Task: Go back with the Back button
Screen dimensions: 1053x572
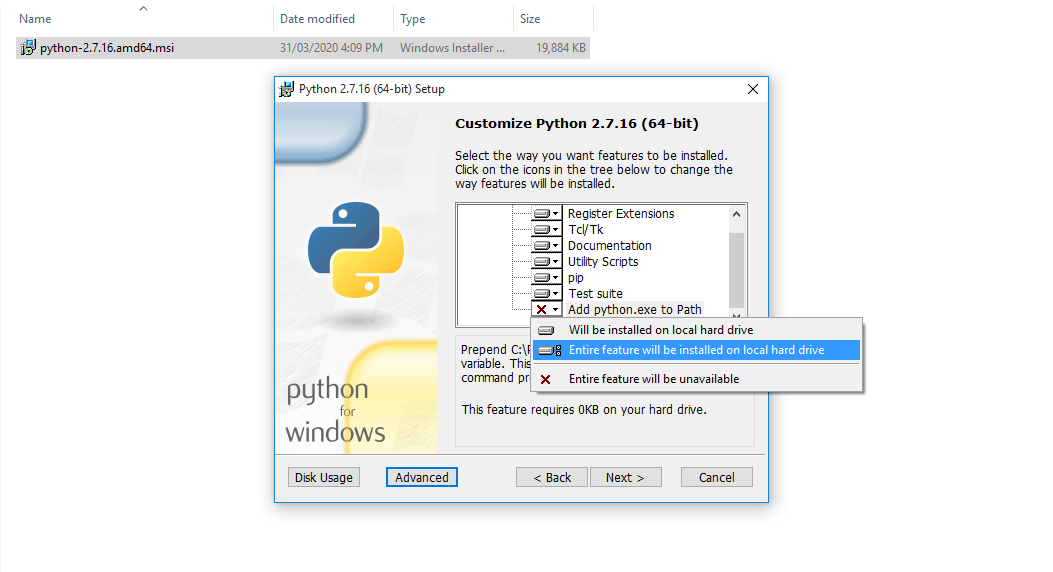Action: (x=552, y=477)
